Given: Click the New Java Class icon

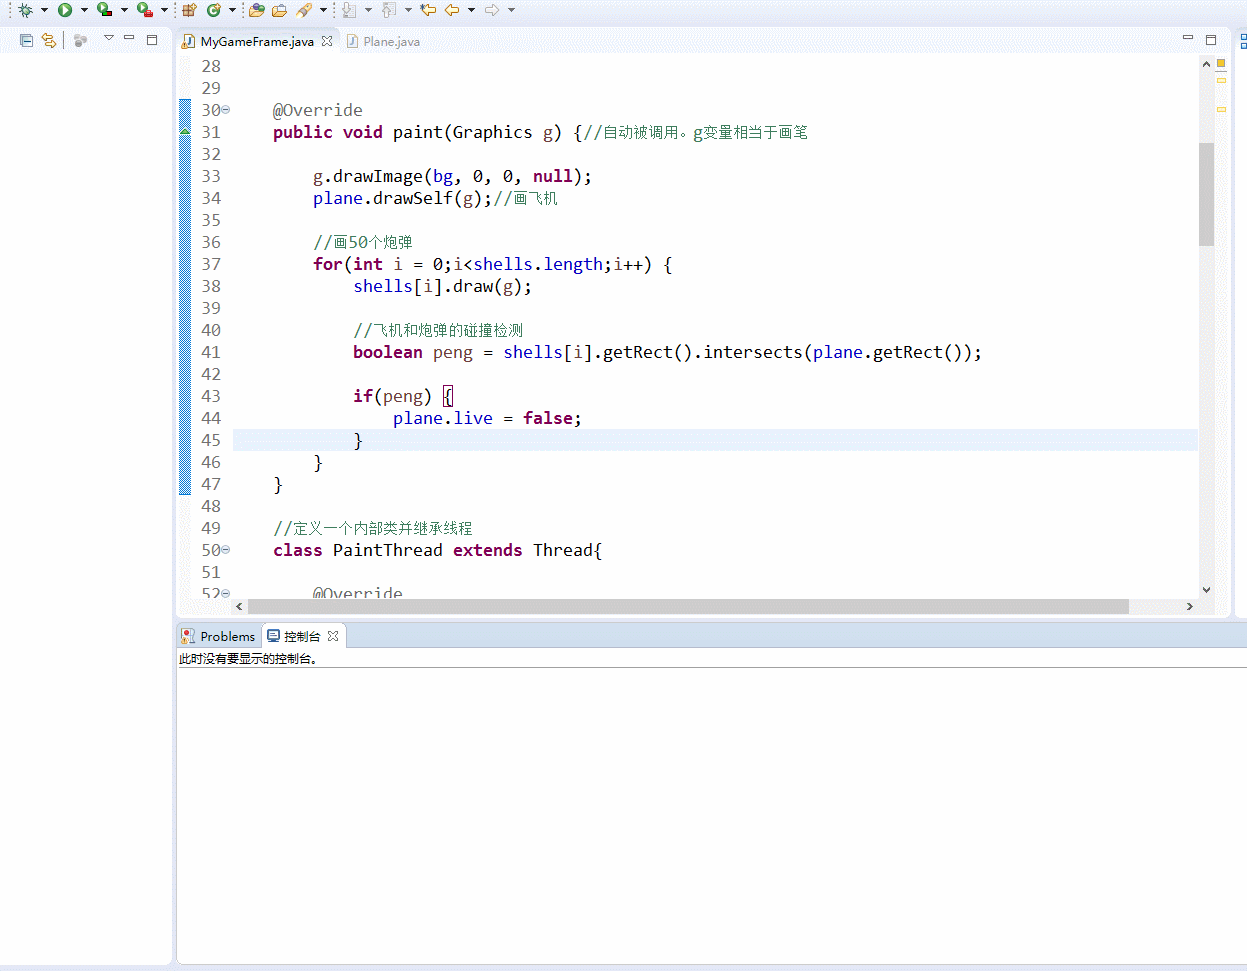Looking at the screenshot, I should [x=214, y=10].
